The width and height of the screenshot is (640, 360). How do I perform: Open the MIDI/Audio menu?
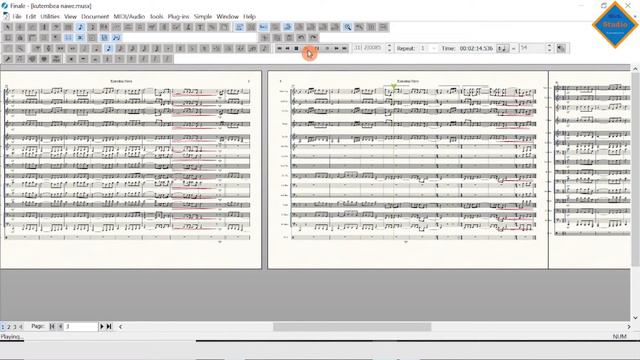pyautogui.click(x=129, y=16)
